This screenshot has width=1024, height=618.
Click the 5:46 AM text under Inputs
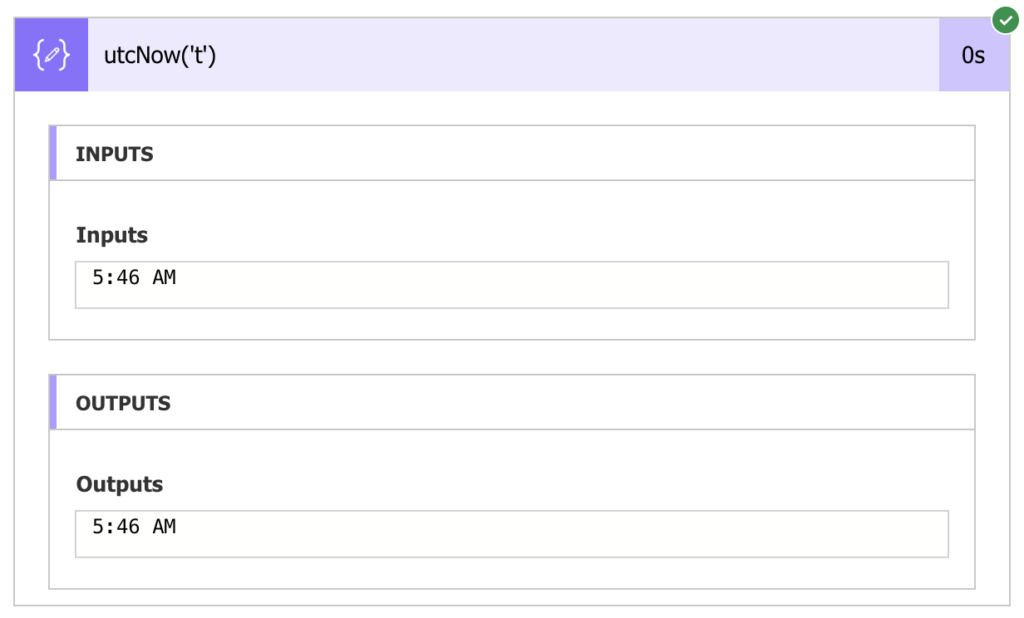click(134, 278)
